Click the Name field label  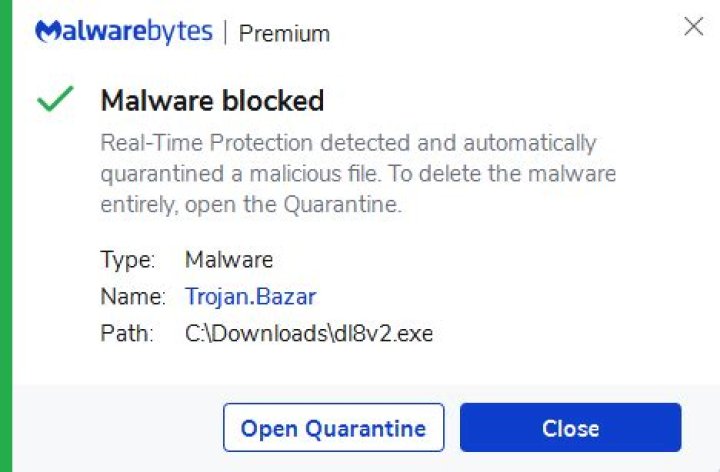point(132,296)
